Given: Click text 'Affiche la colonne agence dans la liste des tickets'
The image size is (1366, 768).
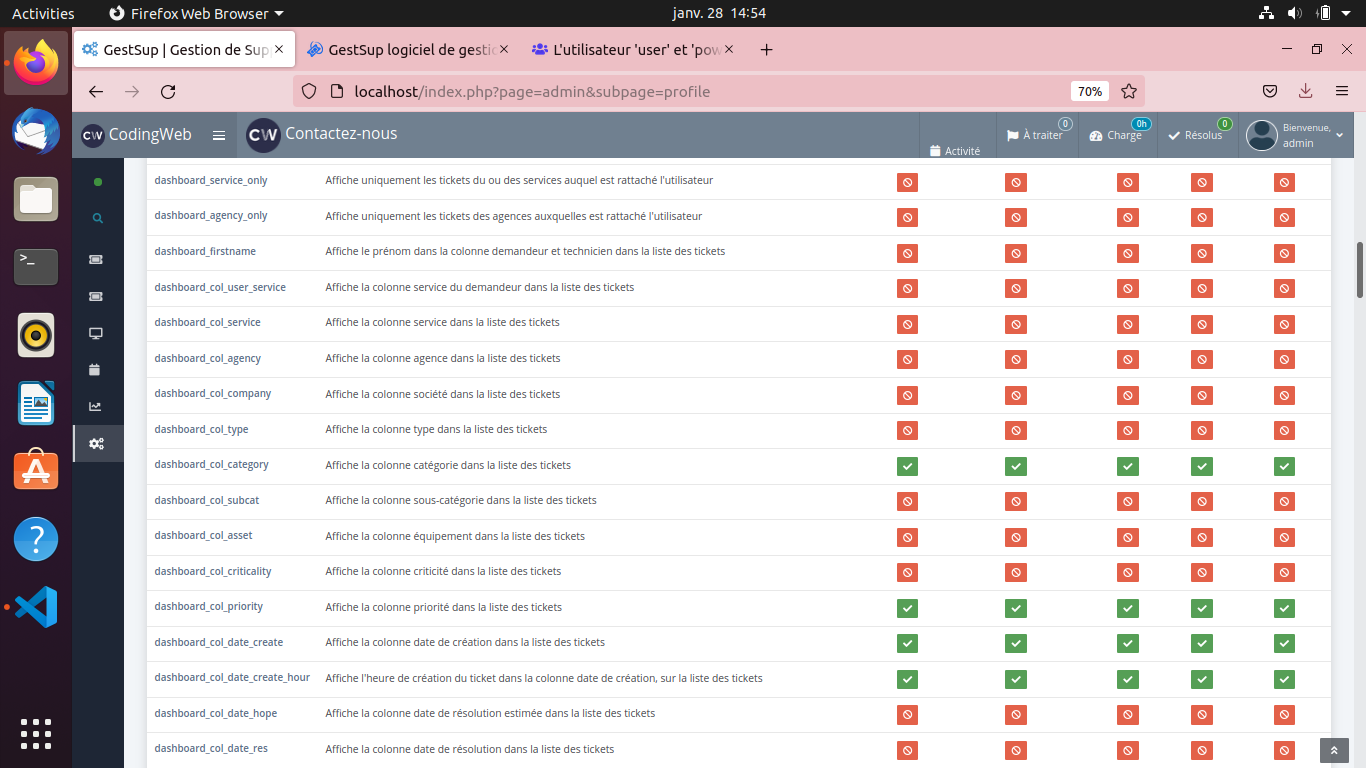Looking at the screenshot, I should [443, 358].
